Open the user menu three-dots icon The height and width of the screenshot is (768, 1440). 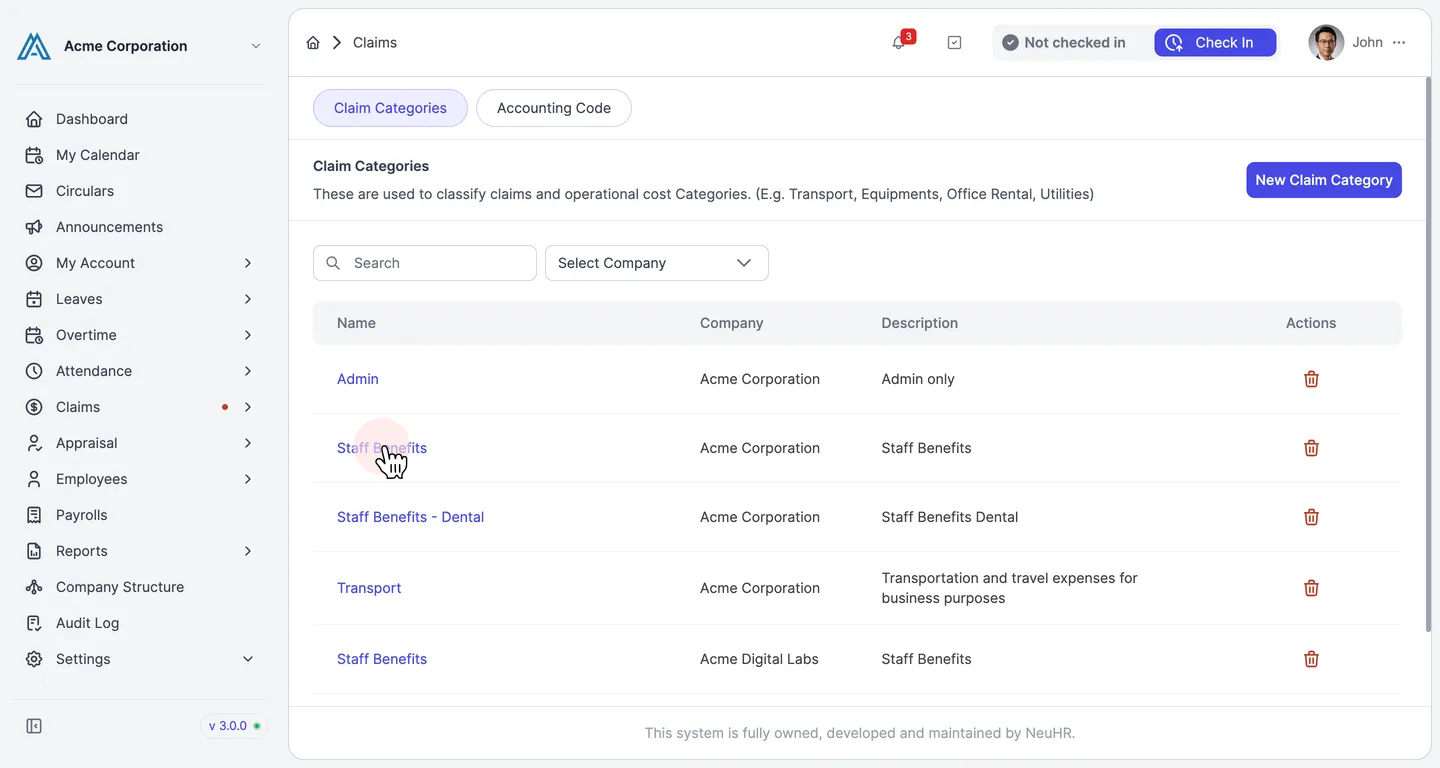pos(1399,42)
